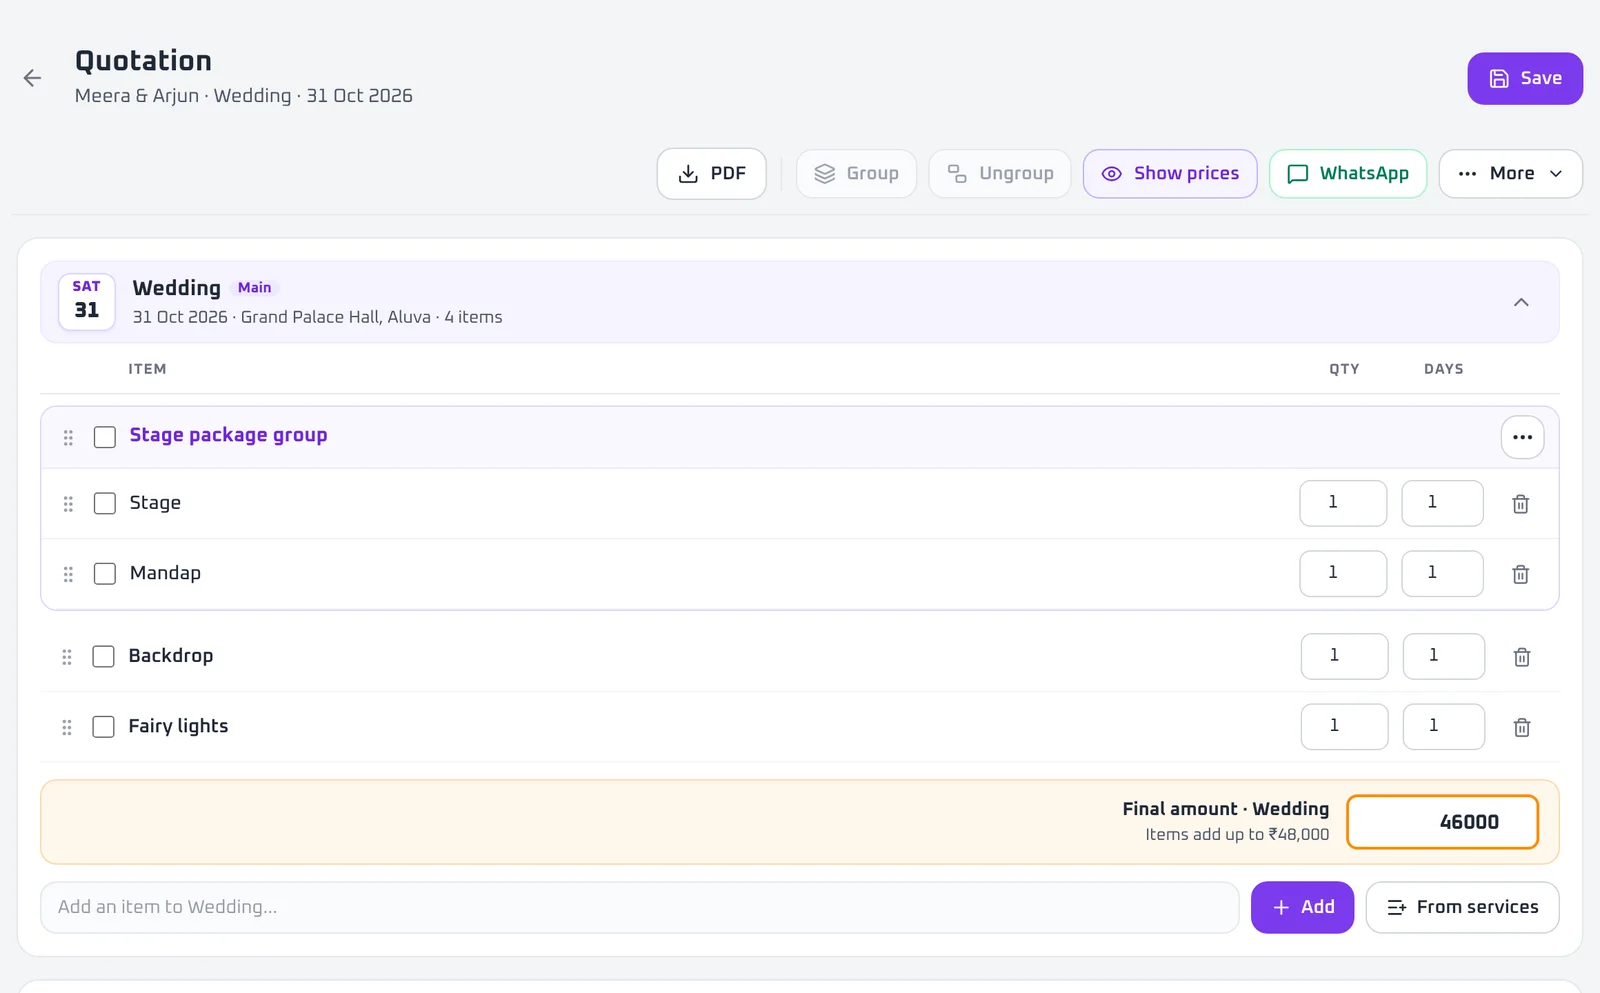The height and width of the screenshot is (993, 1600).
Task: Remove Fairy lights using its trash icon
Action: (1522, 727)
